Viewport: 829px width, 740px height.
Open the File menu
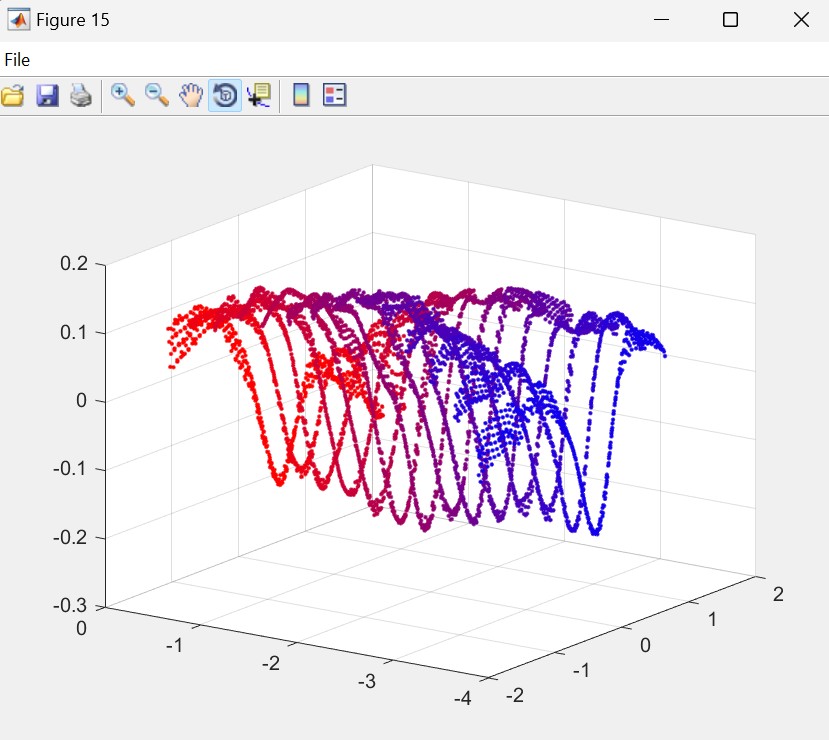[x=17, y=60]
